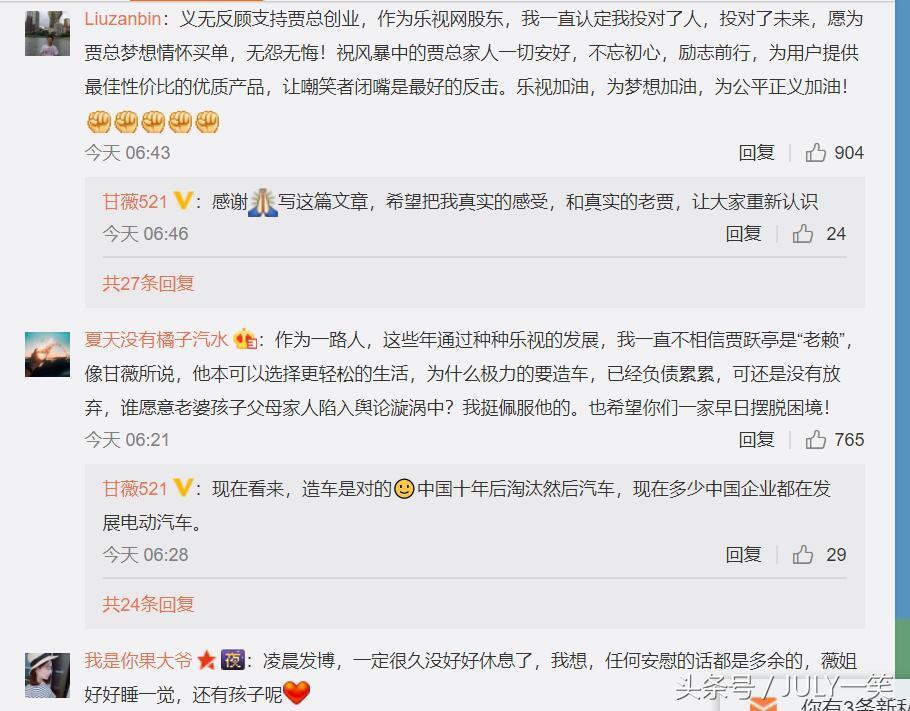910x711 pixels.
Task: Reply to Liuzanbin's comment
Action: pos(756,153)
